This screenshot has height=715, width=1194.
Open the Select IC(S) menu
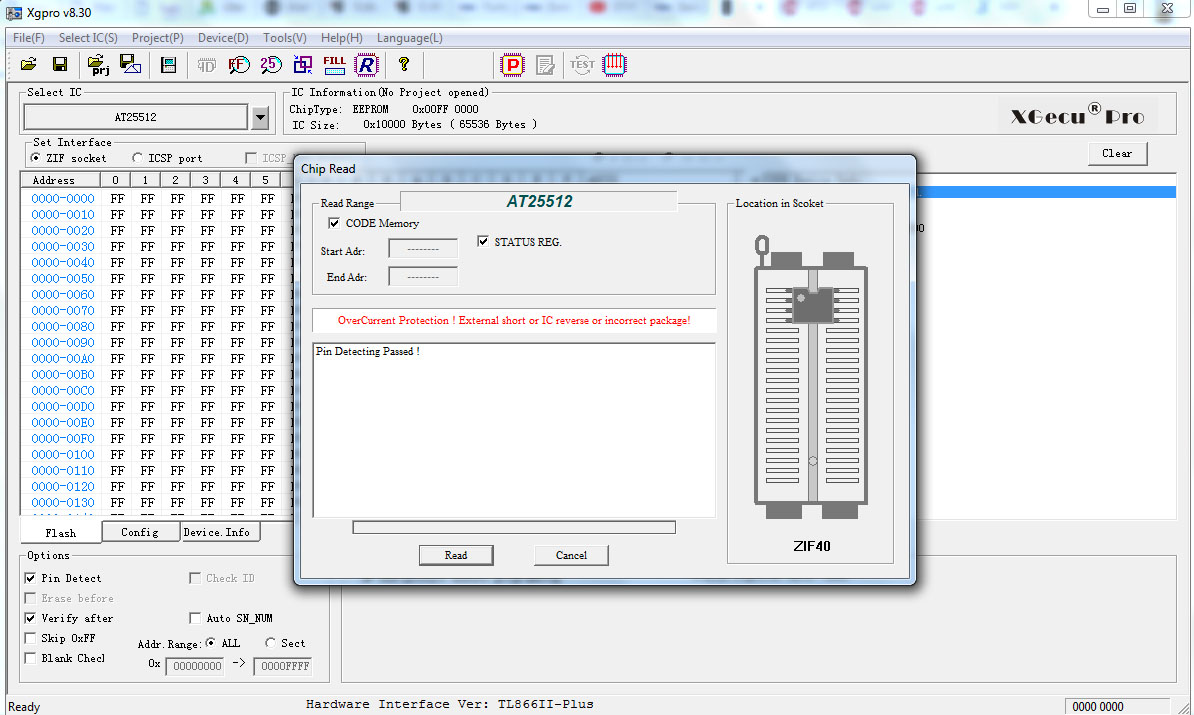[x=88, y=37]
